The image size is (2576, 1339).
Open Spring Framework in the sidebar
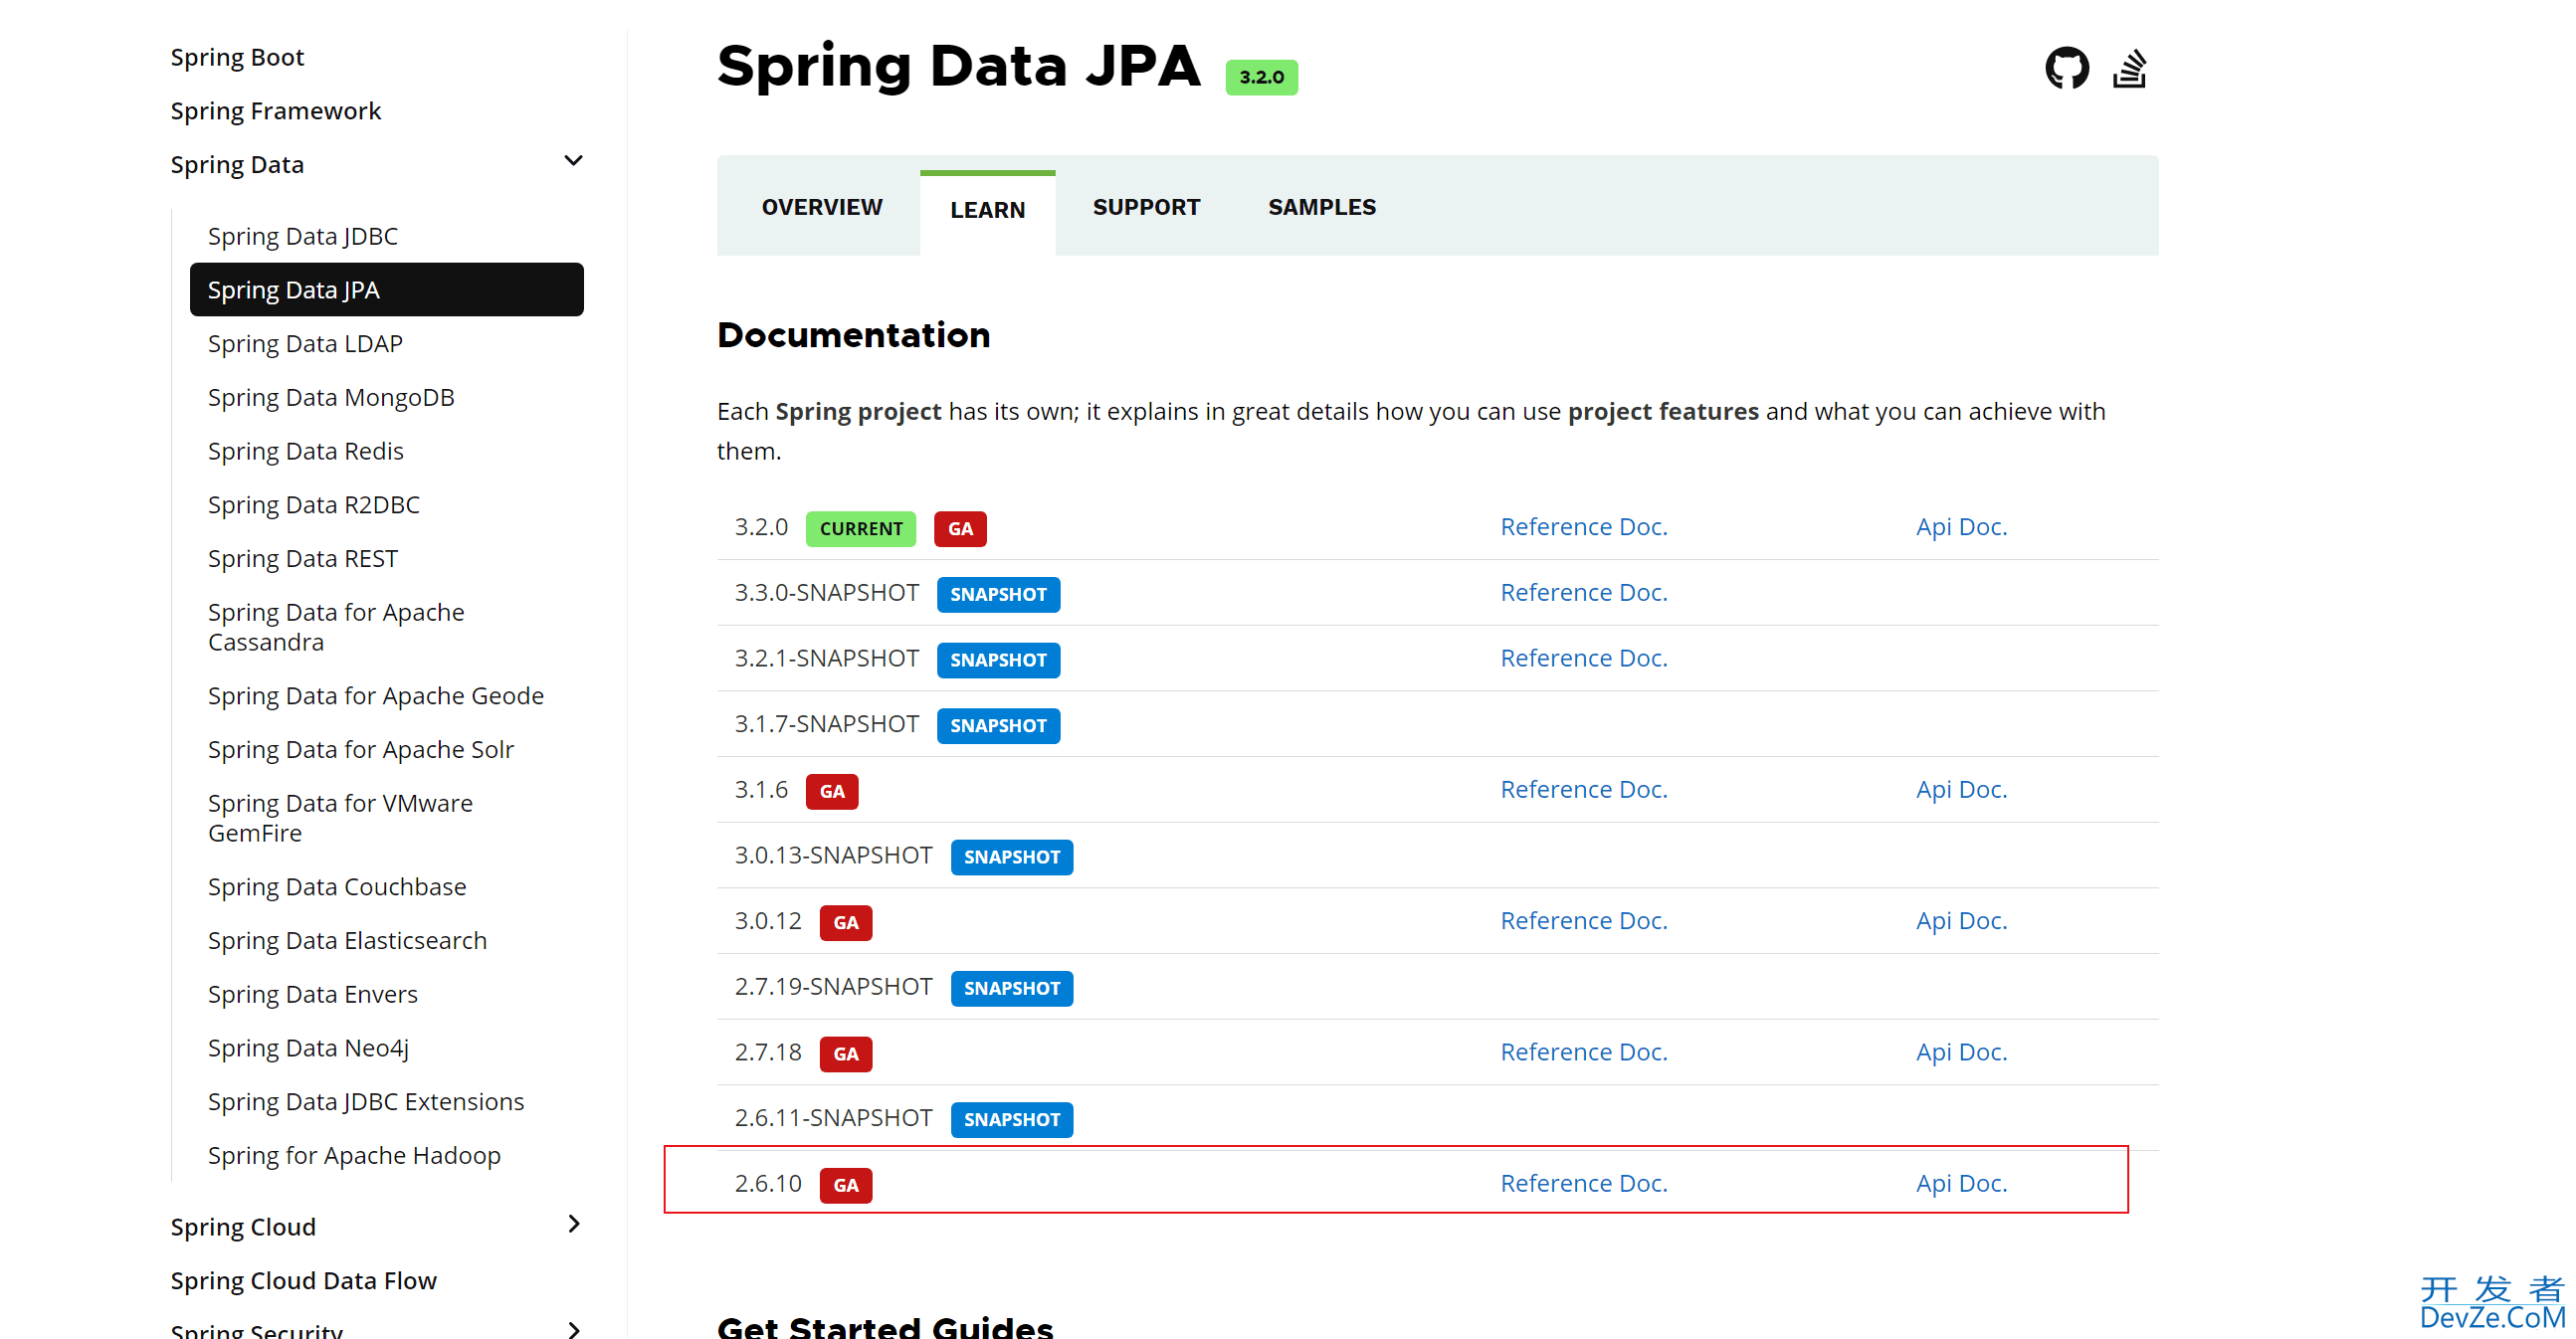coord(275,111)
